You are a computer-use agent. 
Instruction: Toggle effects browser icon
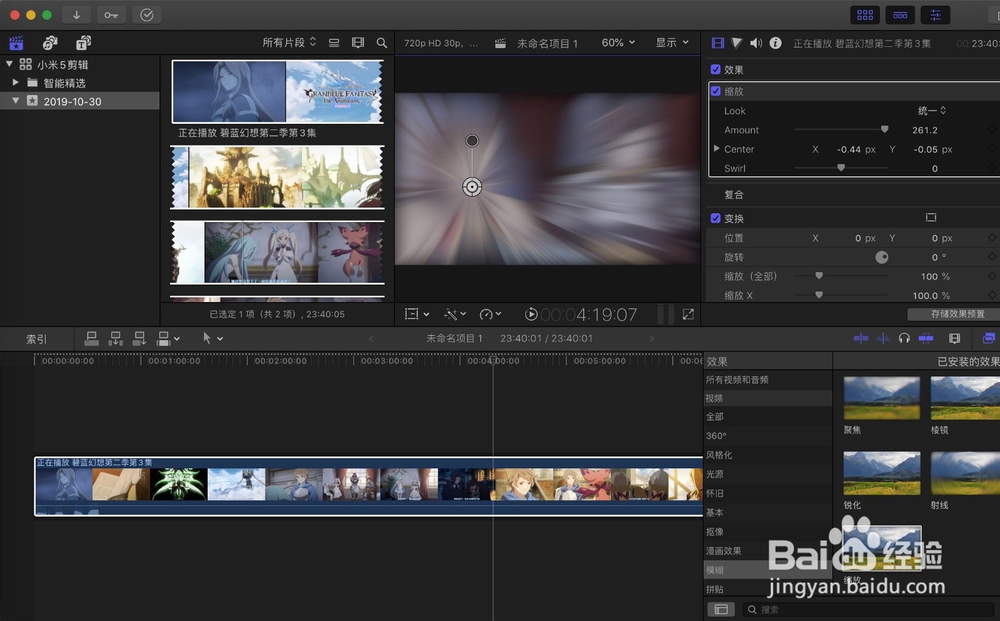(989, 338)
